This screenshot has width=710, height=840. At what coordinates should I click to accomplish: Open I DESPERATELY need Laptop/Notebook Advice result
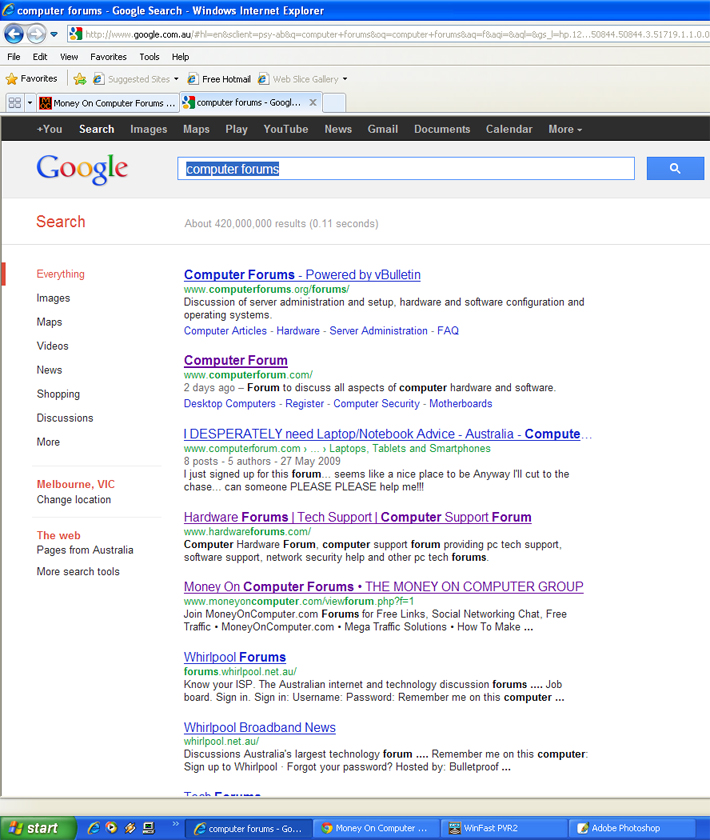tap(387, 434)
